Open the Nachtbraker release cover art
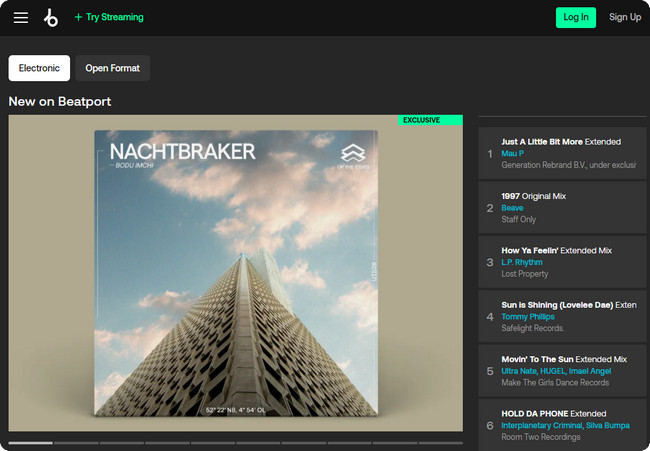 click(236, 273)
